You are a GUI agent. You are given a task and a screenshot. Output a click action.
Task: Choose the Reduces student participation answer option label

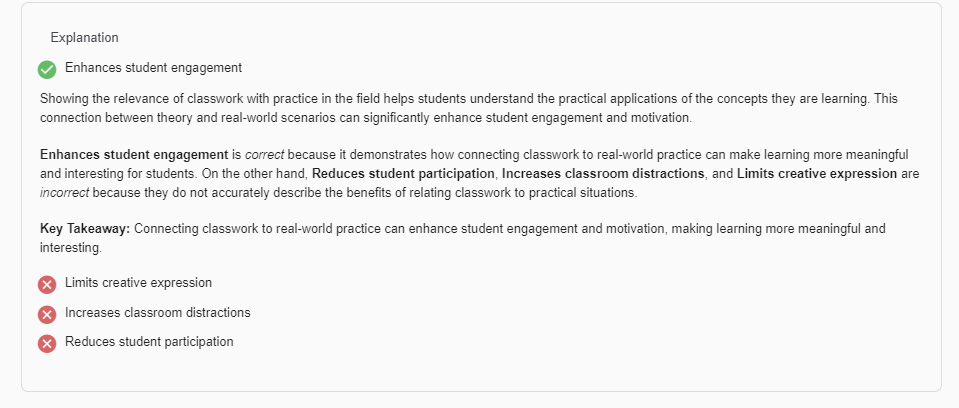[x=149, y=342]
